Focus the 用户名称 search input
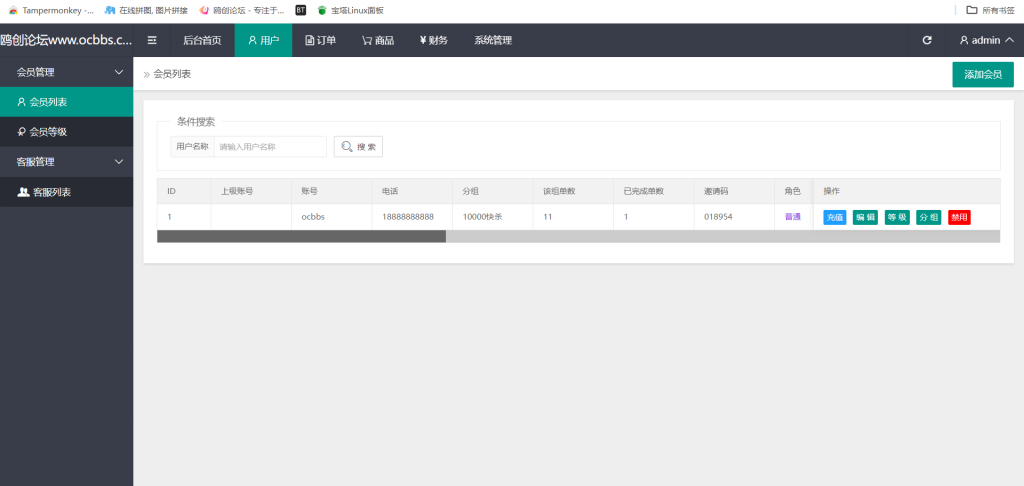 (x=270, y=147)
